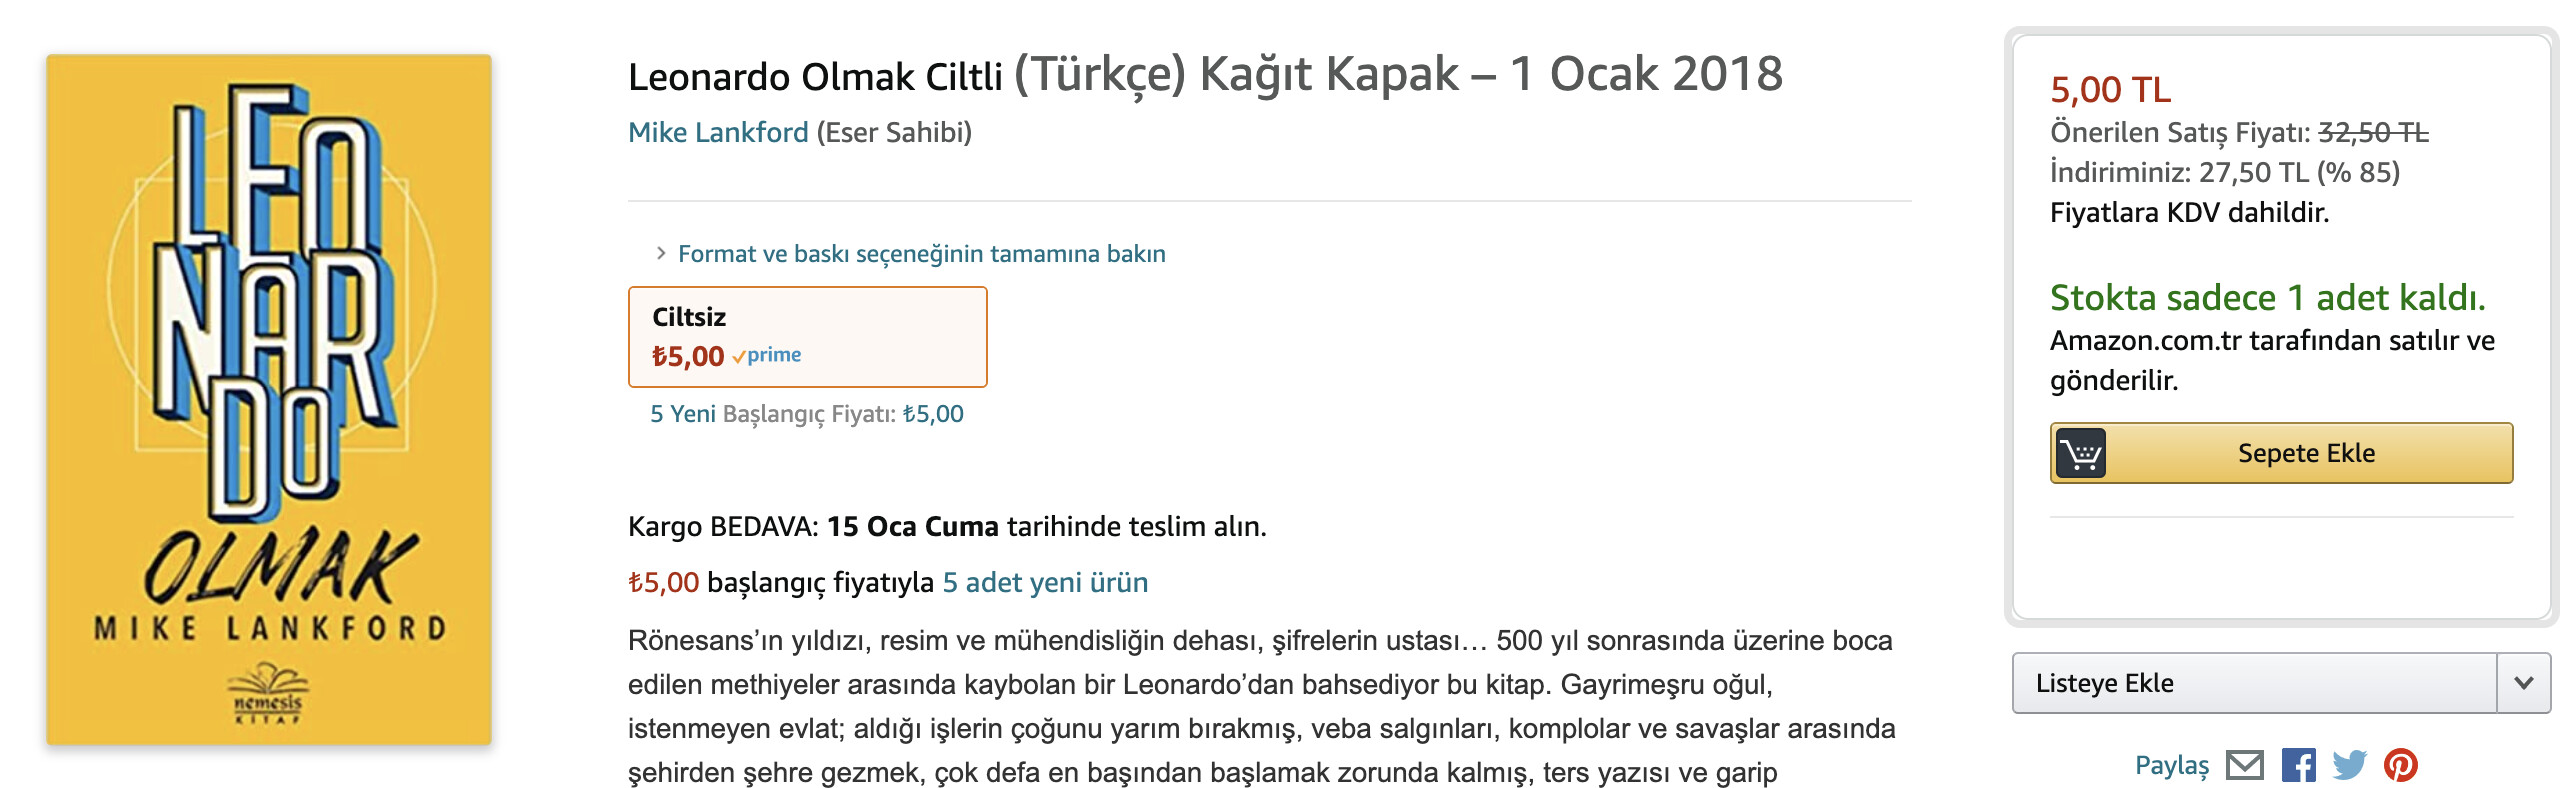The image size is (2576, 788).
Task: Click the 5,00 TL price in buy box
Action: 2110,90
